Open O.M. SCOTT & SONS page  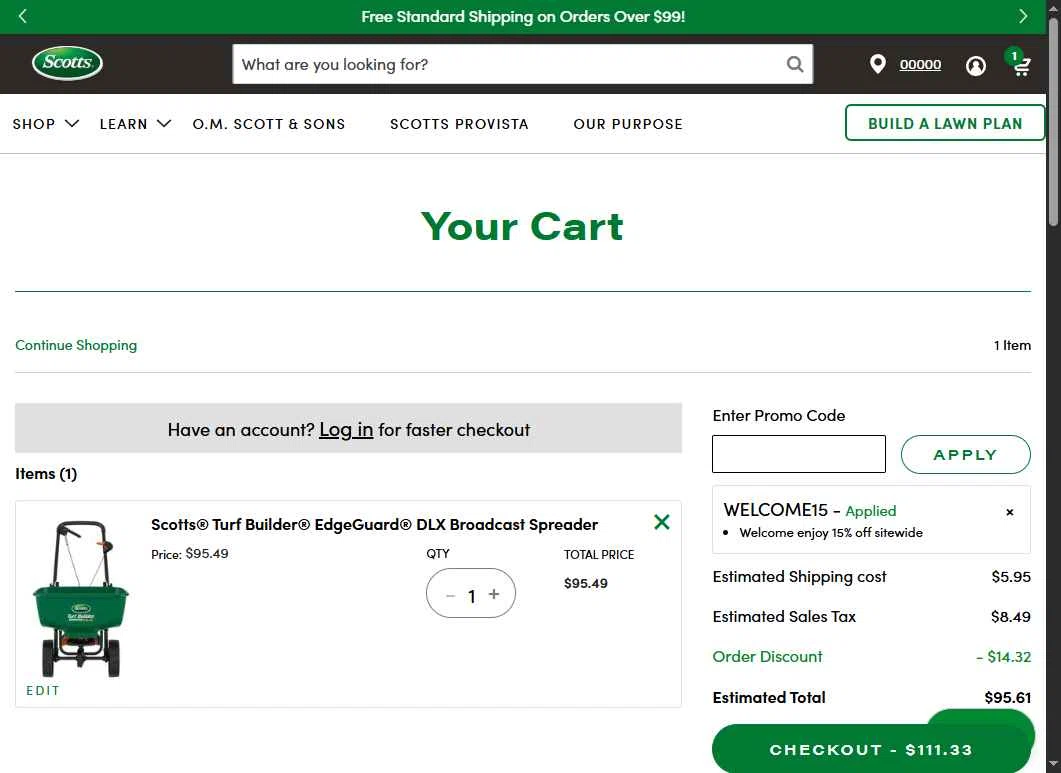point(269,124)
